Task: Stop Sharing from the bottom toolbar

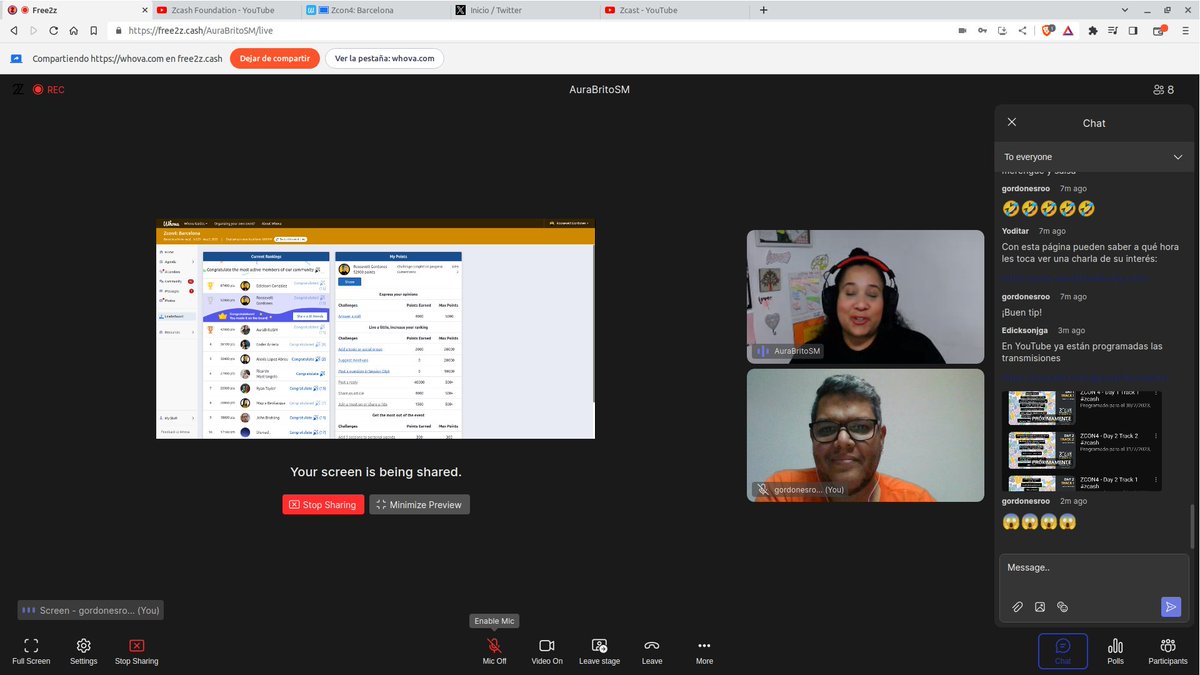Action: pyautogui.click(x=136, y=651)
